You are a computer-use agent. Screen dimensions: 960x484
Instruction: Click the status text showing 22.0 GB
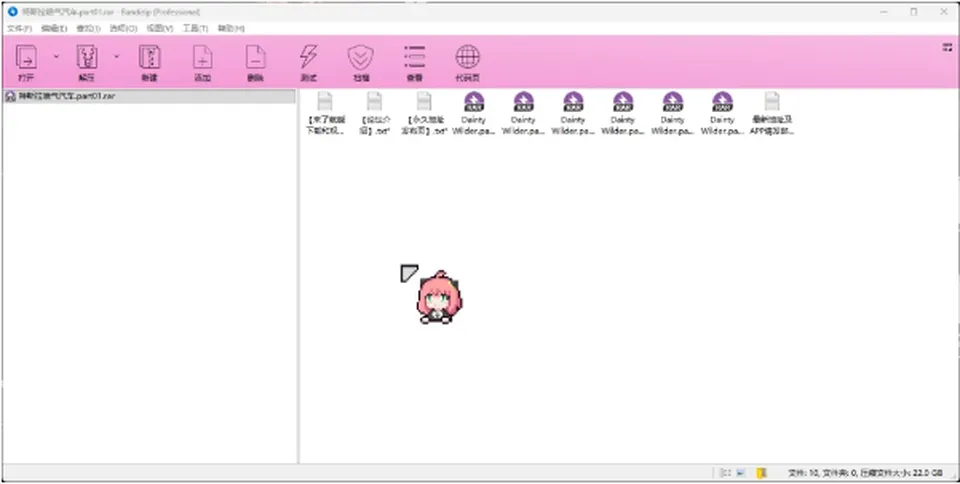point(866,473)
